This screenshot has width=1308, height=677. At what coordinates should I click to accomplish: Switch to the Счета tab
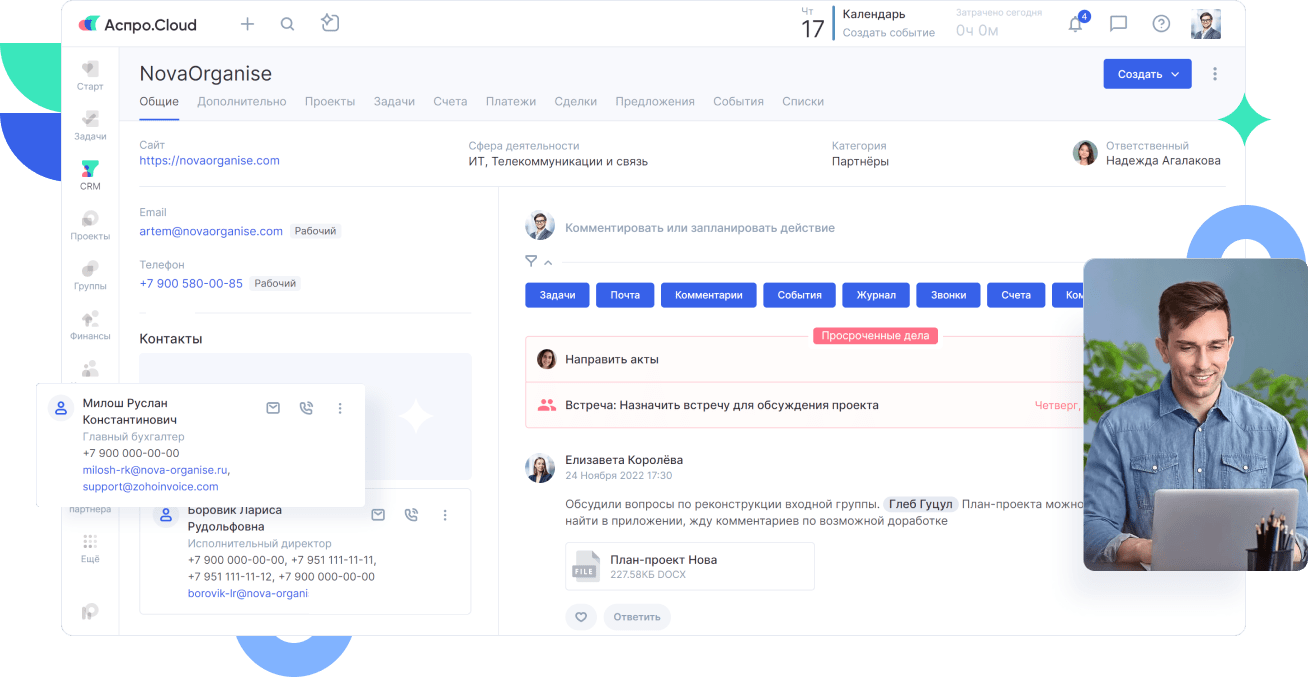coord(450,101)
